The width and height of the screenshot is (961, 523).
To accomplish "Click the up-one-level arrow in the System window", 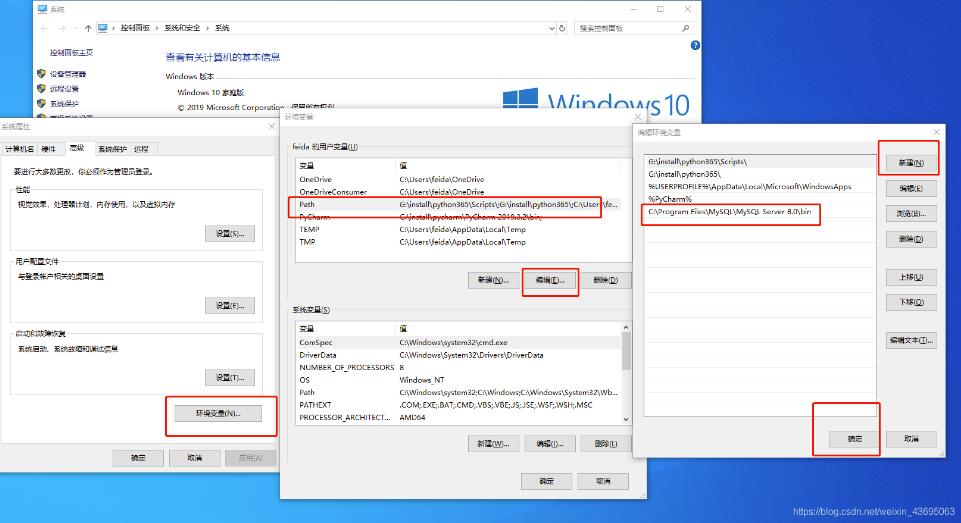I will 88,28.
